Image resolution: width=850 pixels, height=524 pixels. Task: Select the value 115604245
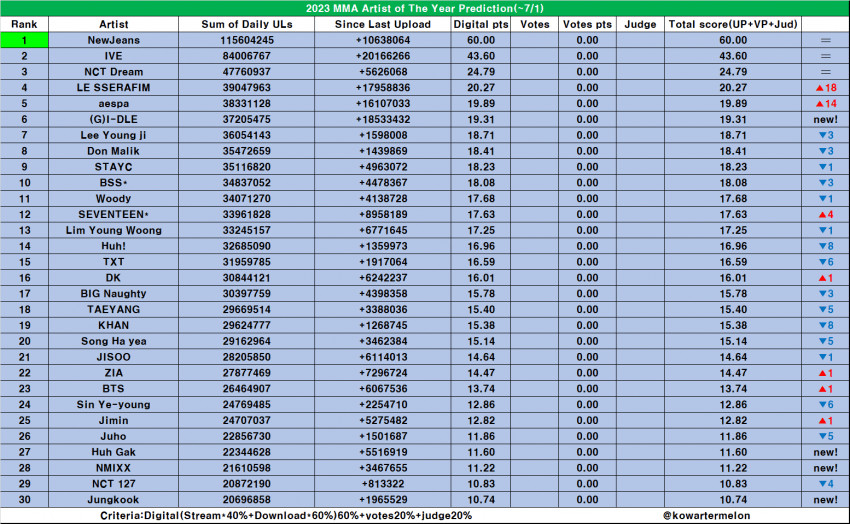pos(247,40)
